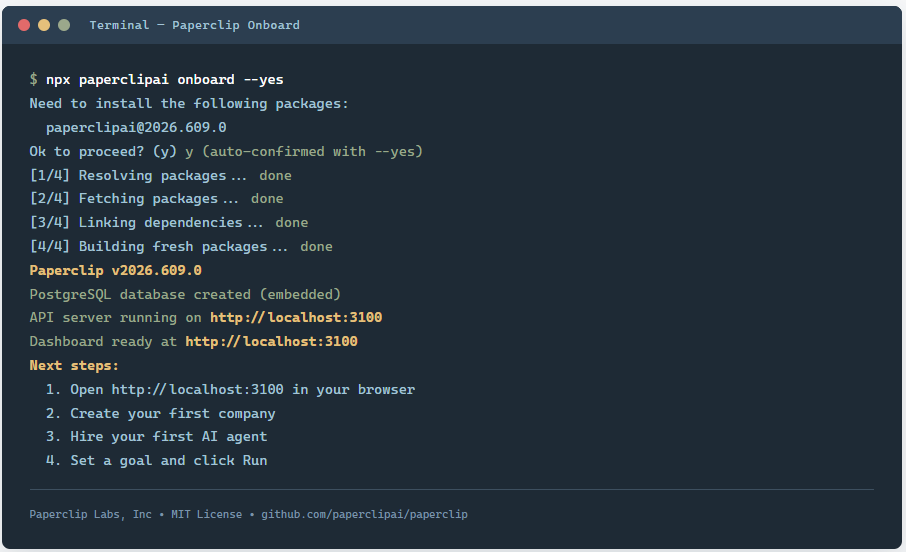Click the red close window dot
This screenshot has width=906, height=552.
[x=24, y=25]
